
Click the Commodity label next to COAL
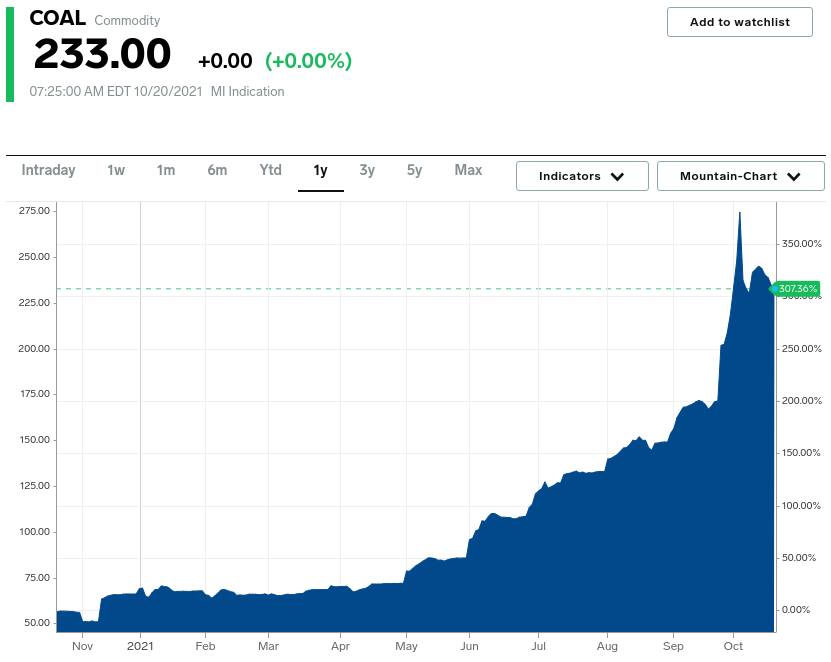[127, 21]
